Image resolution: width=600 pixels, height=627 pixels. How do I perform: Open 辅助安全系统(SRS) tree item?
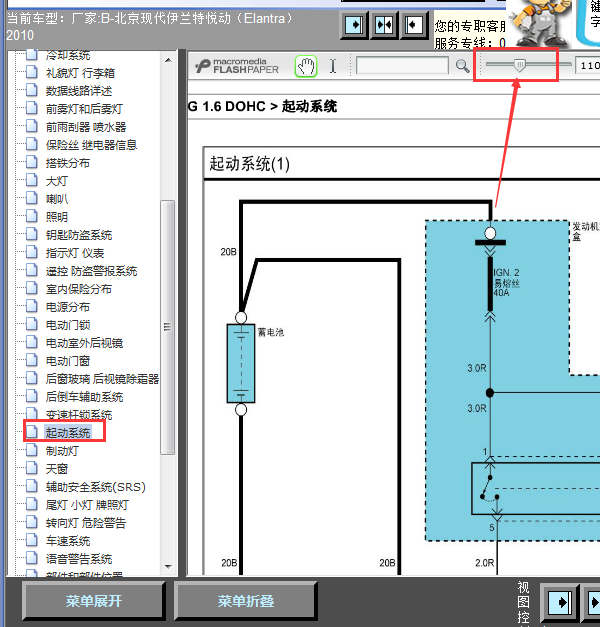[x=95, y=487]
